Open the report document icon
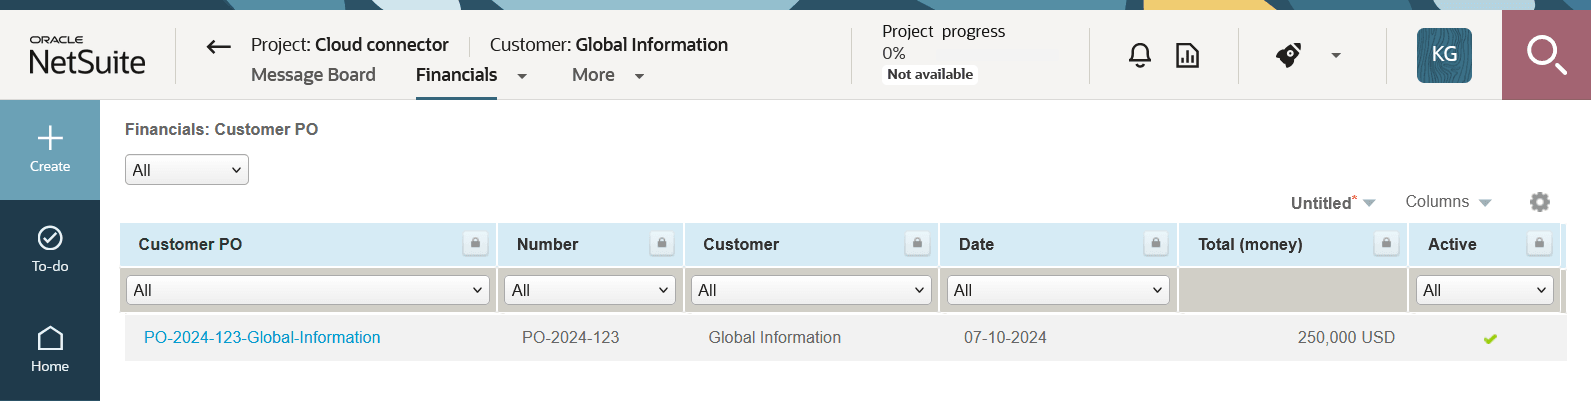Image resolution: width=1591 pixels, height=401 pixels. click(1187, 55)
